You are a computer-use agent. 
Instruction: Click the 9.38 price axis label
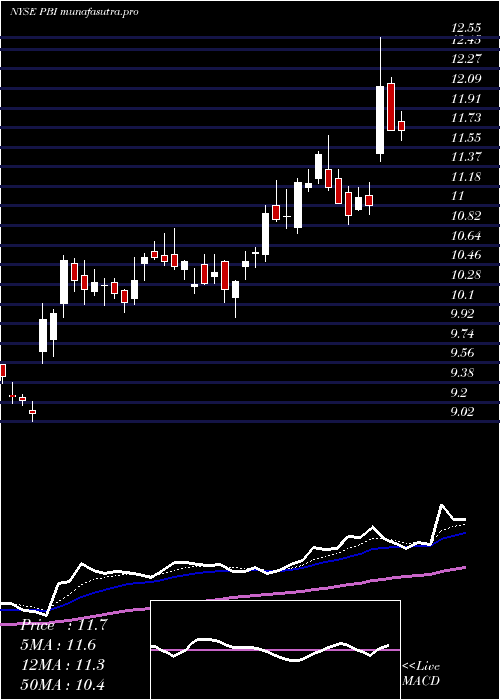[x=464, y=372]
